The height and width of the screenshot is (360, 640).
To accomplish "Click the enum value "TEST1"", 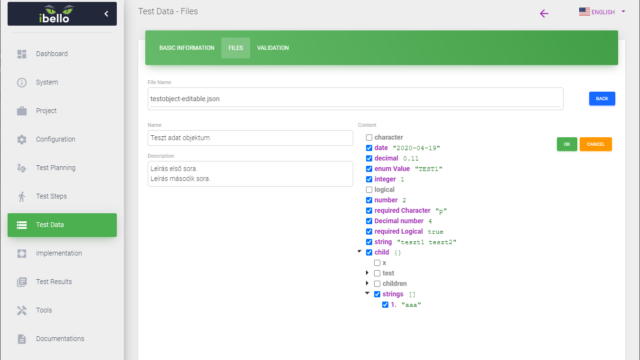I will (x=429, y=169).
